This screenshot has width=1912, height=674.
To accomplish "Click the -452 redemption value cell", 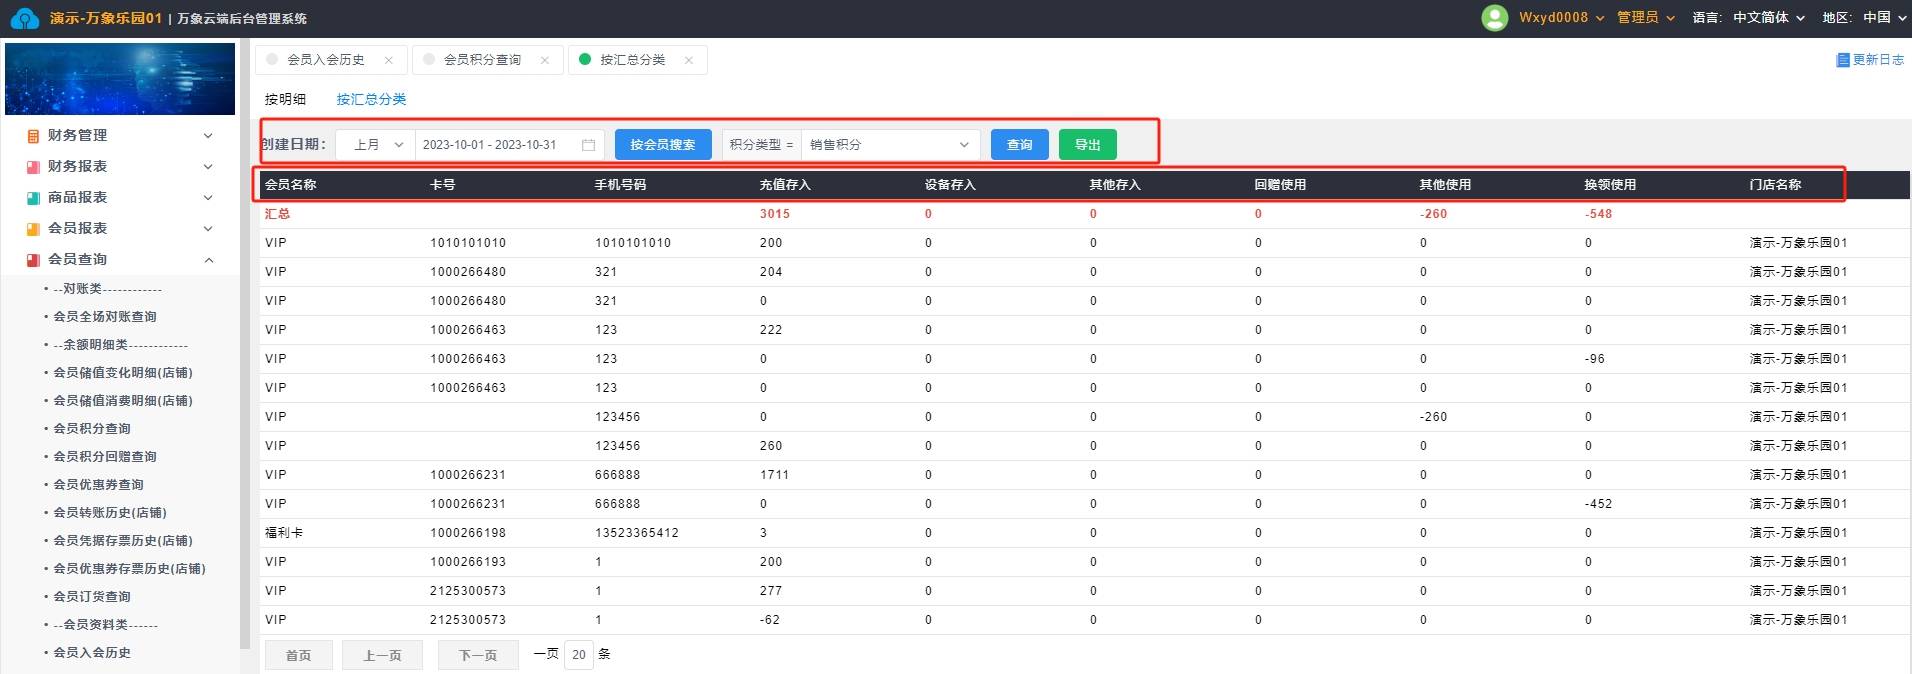I will pos(1599,504).
